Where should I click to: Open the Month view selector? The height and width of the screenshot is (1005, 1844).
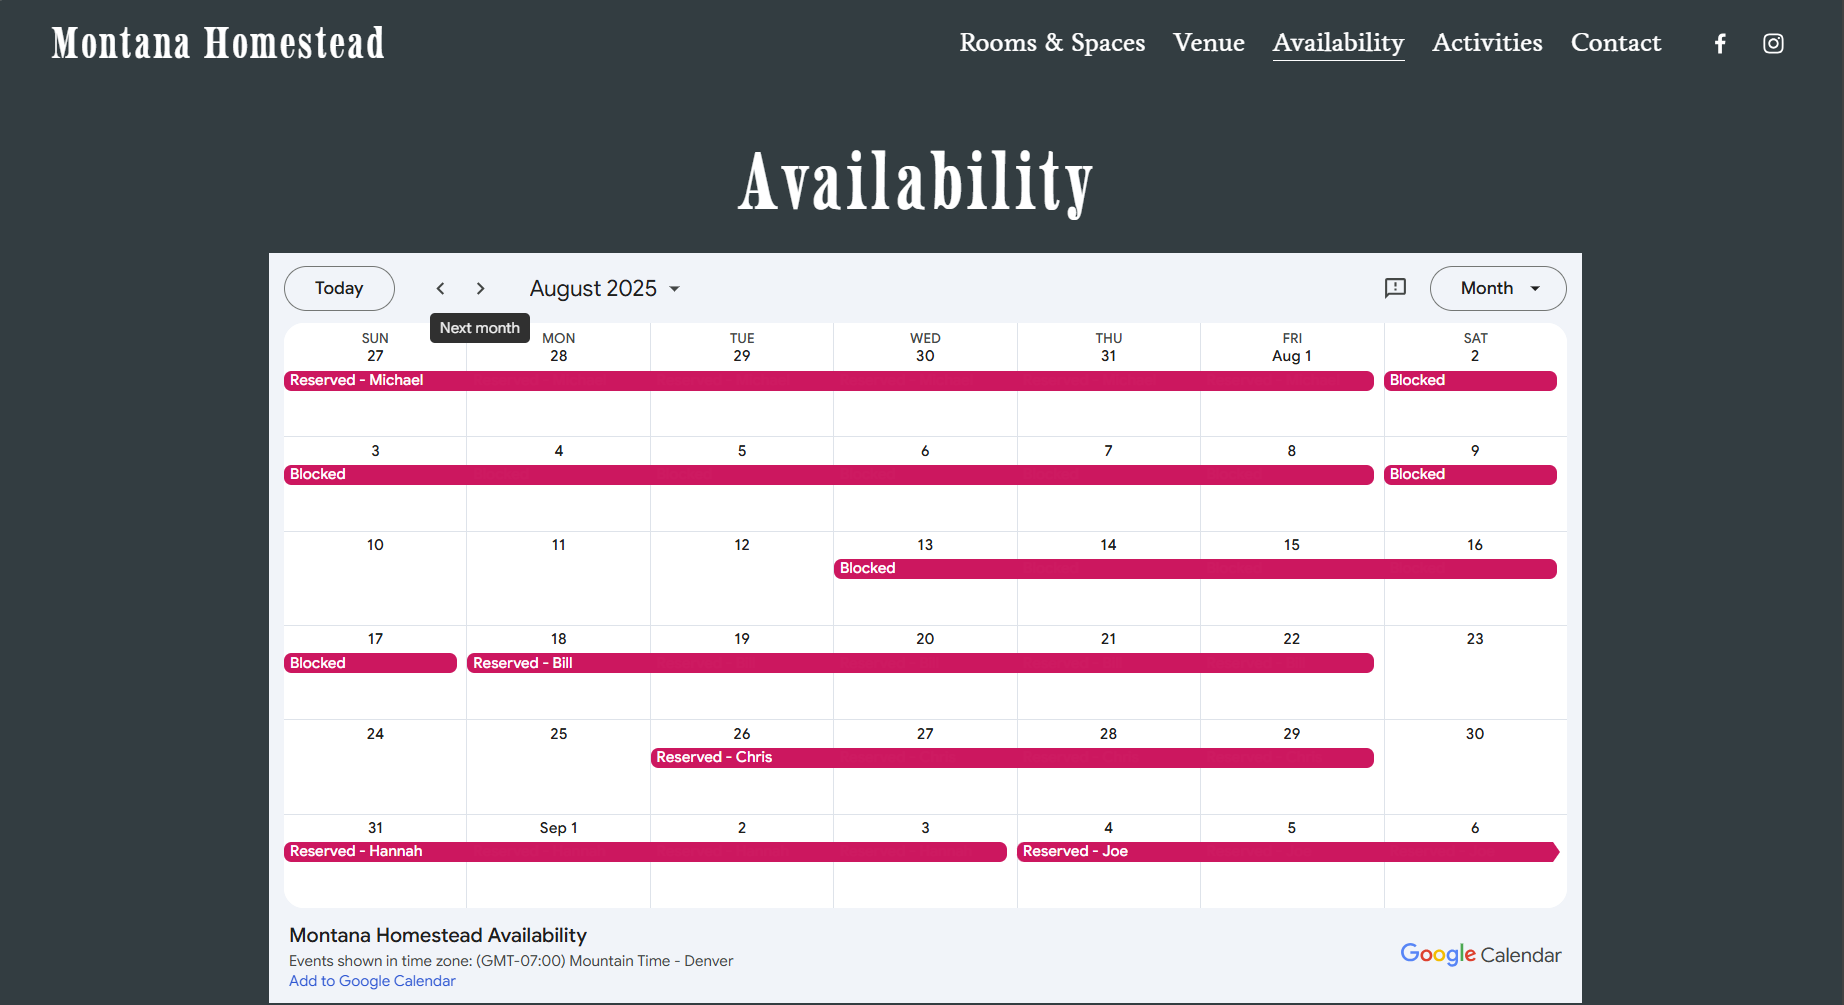click(x=1497, y=288)
